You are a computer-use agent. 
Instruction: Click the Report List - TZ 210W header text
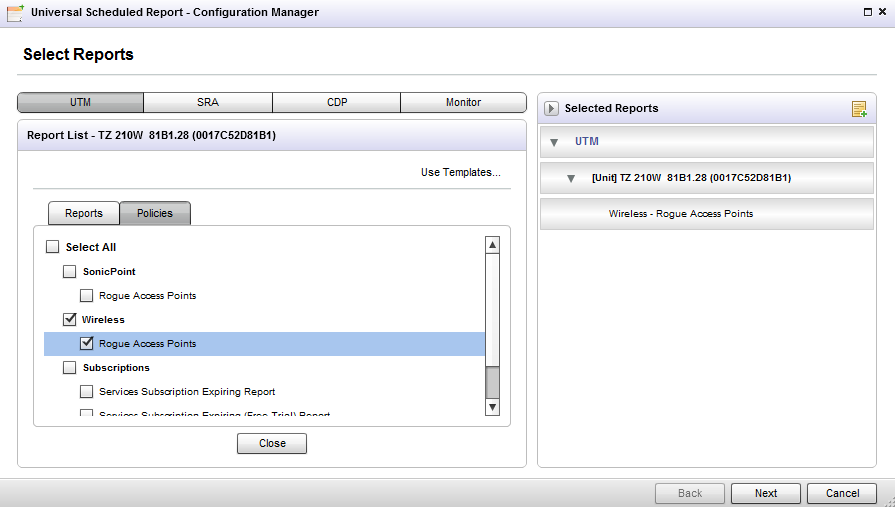point(151,135)
